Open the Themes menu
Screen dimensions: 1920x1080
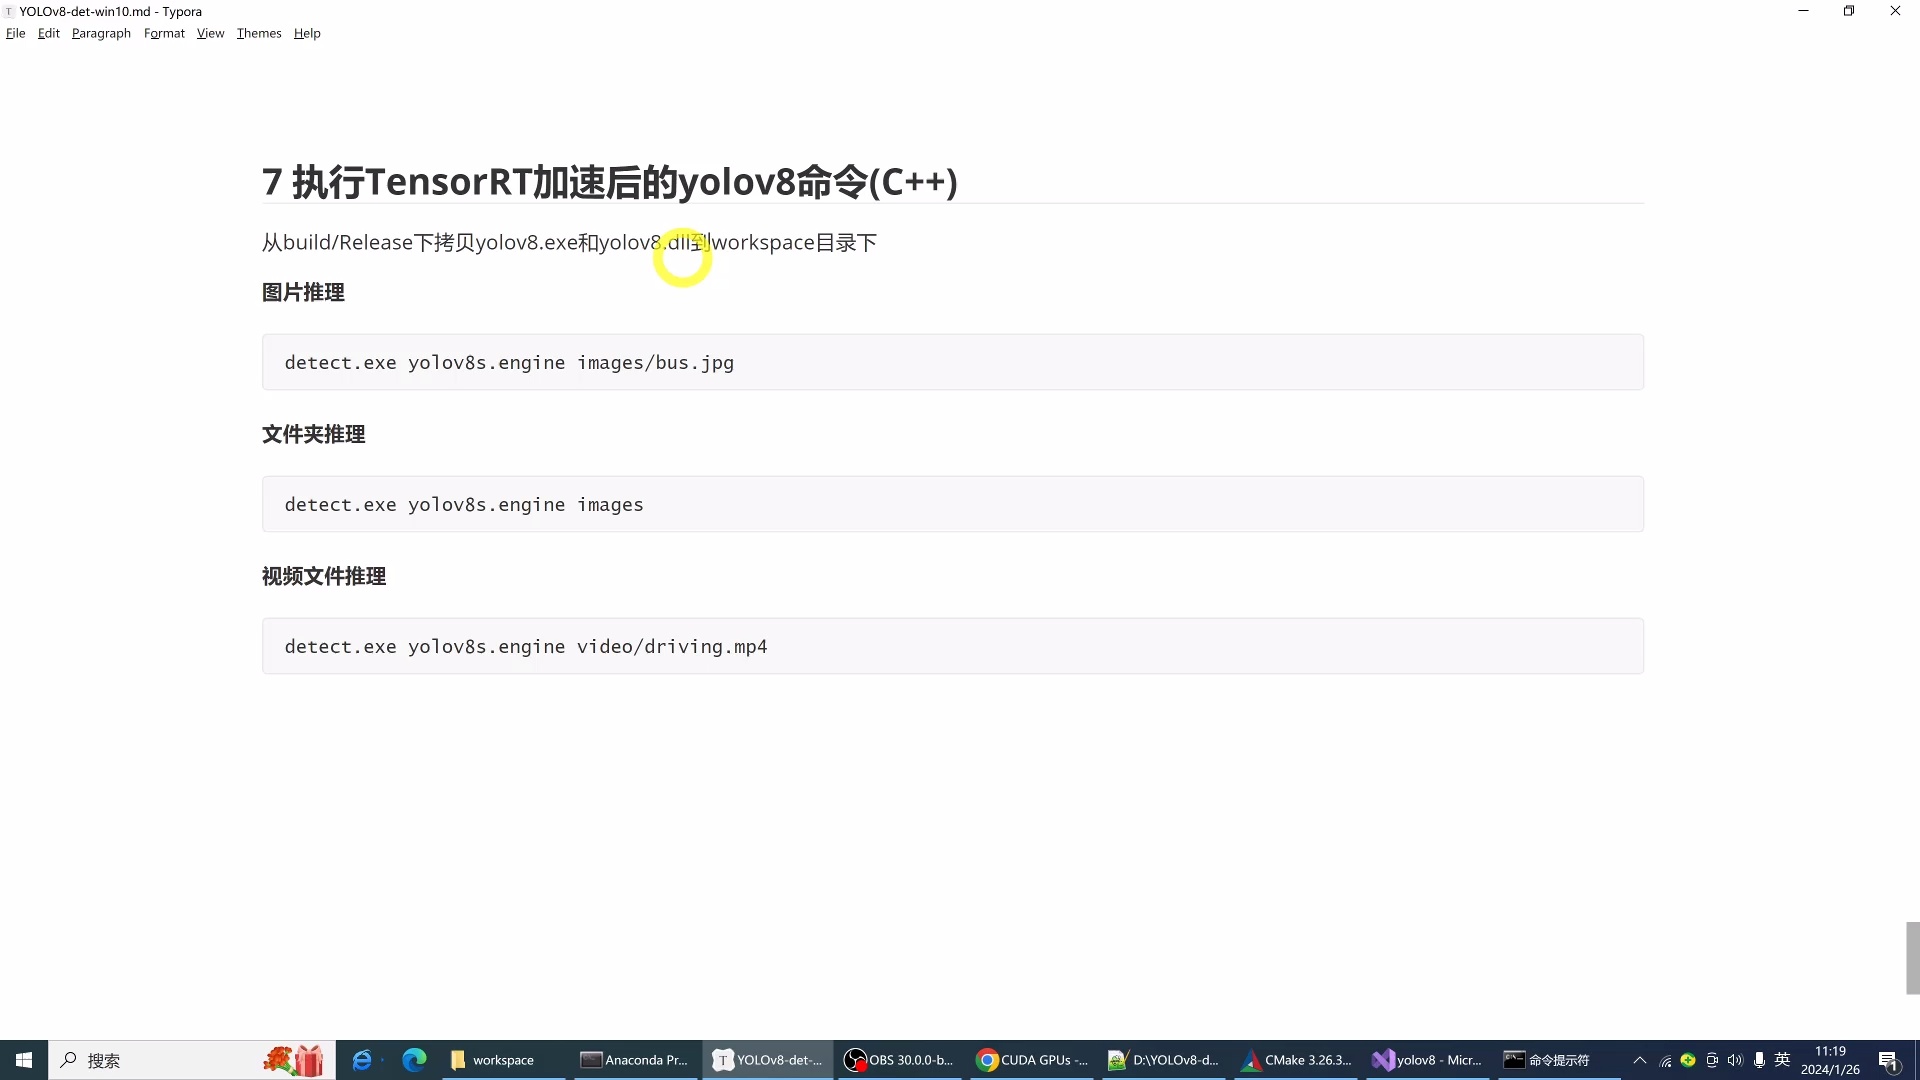click(259, 33)
